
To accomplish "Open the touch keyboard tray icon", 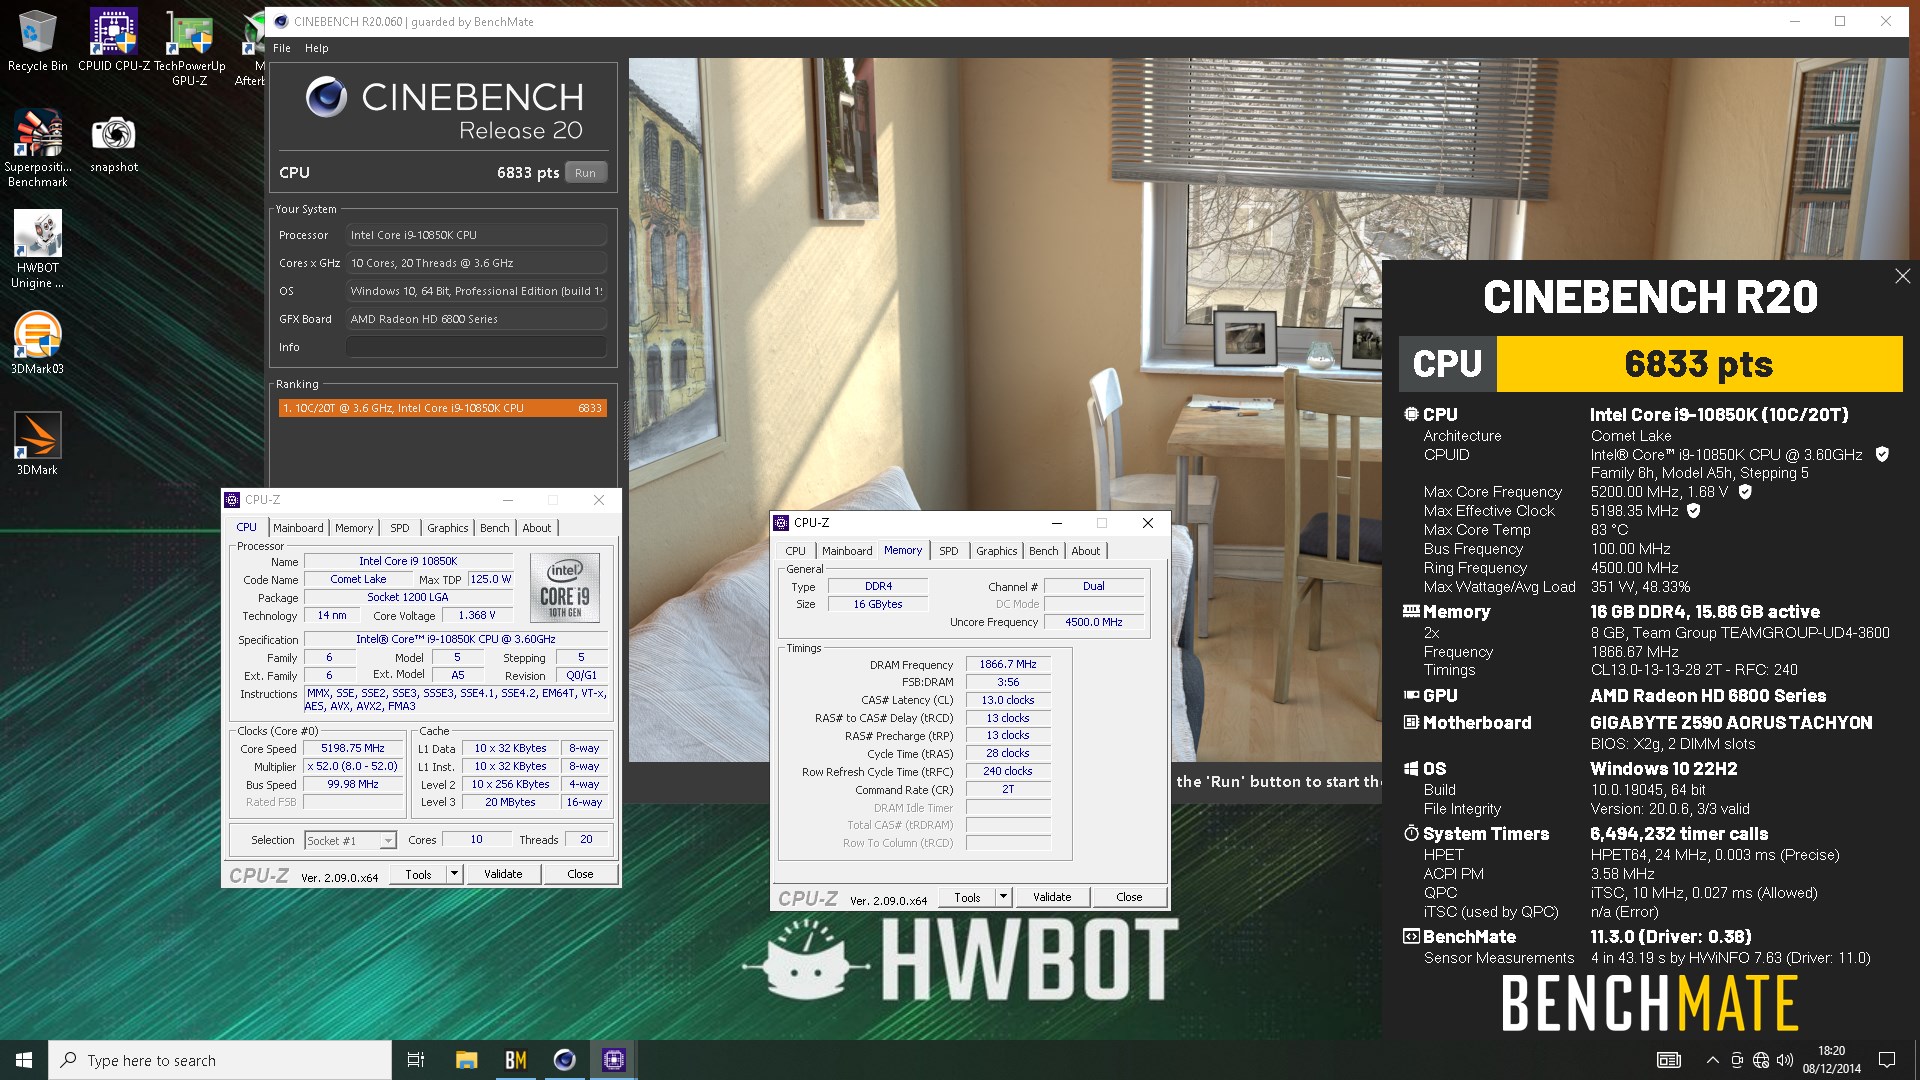I will click(1668, 1060).
